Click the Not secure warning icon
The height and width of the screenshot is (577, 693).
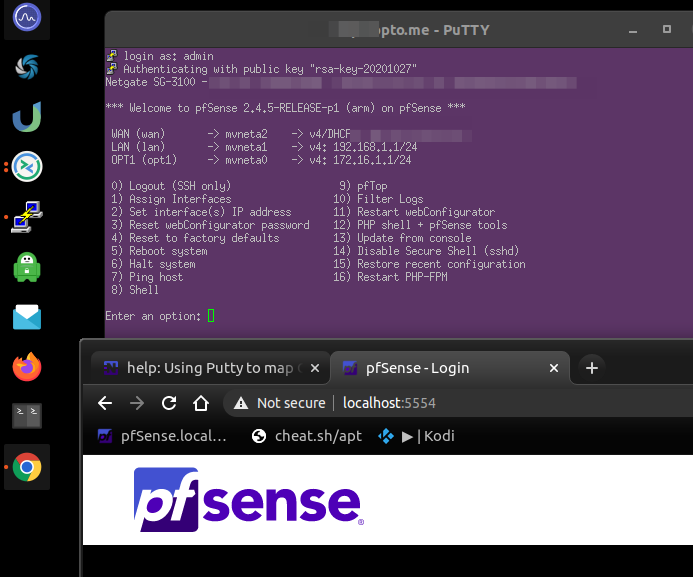click(241, 403)
